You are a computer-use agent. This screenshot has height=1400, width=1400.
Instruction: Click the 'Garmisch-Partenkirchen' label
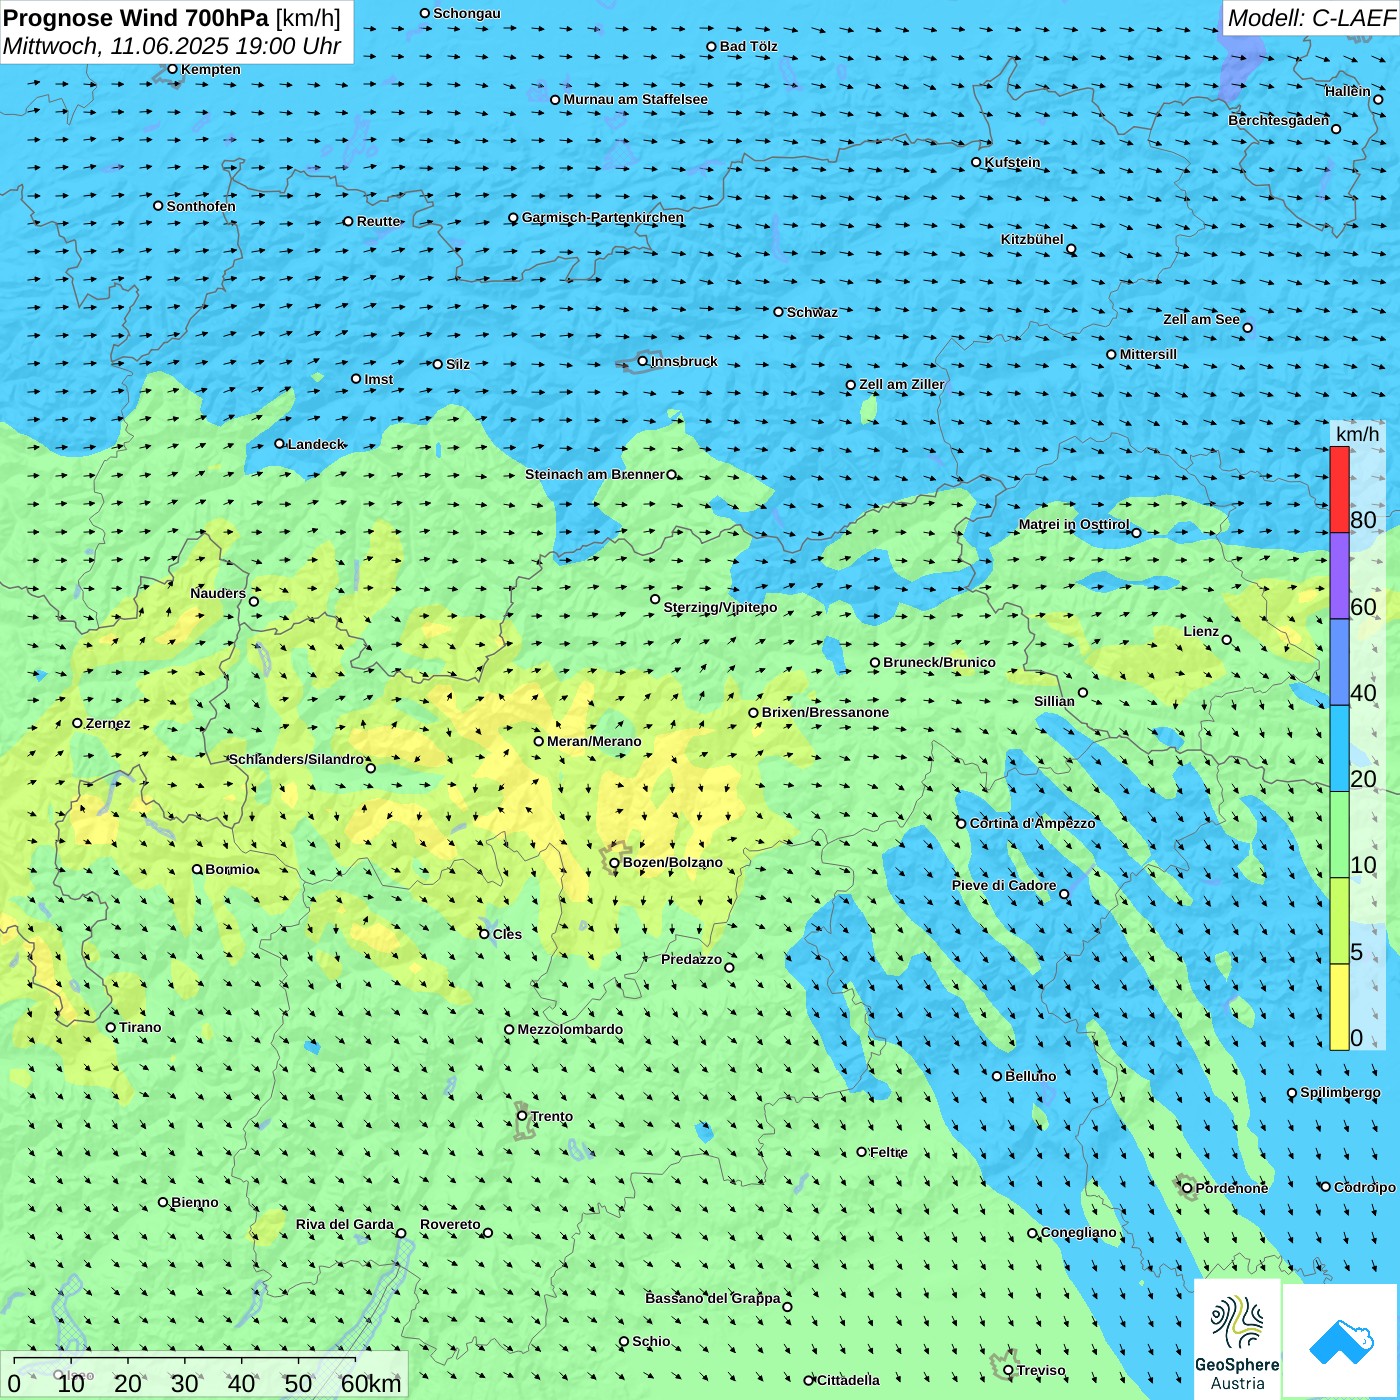603,217
